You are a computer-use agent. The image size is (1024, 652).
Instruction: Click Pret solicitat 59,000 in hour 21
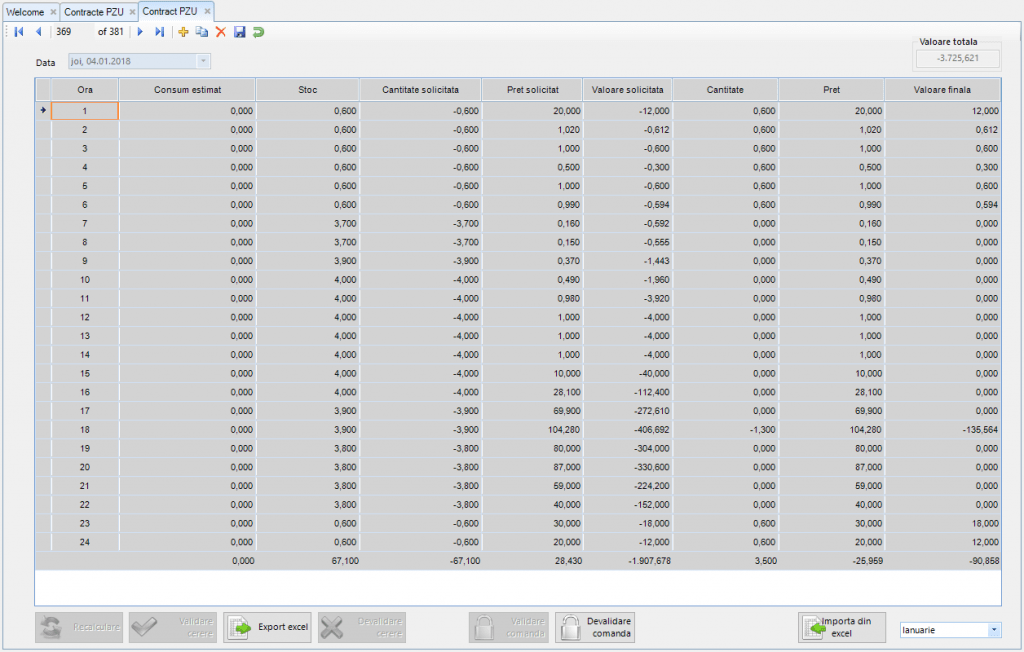click(x=533, y=486)
